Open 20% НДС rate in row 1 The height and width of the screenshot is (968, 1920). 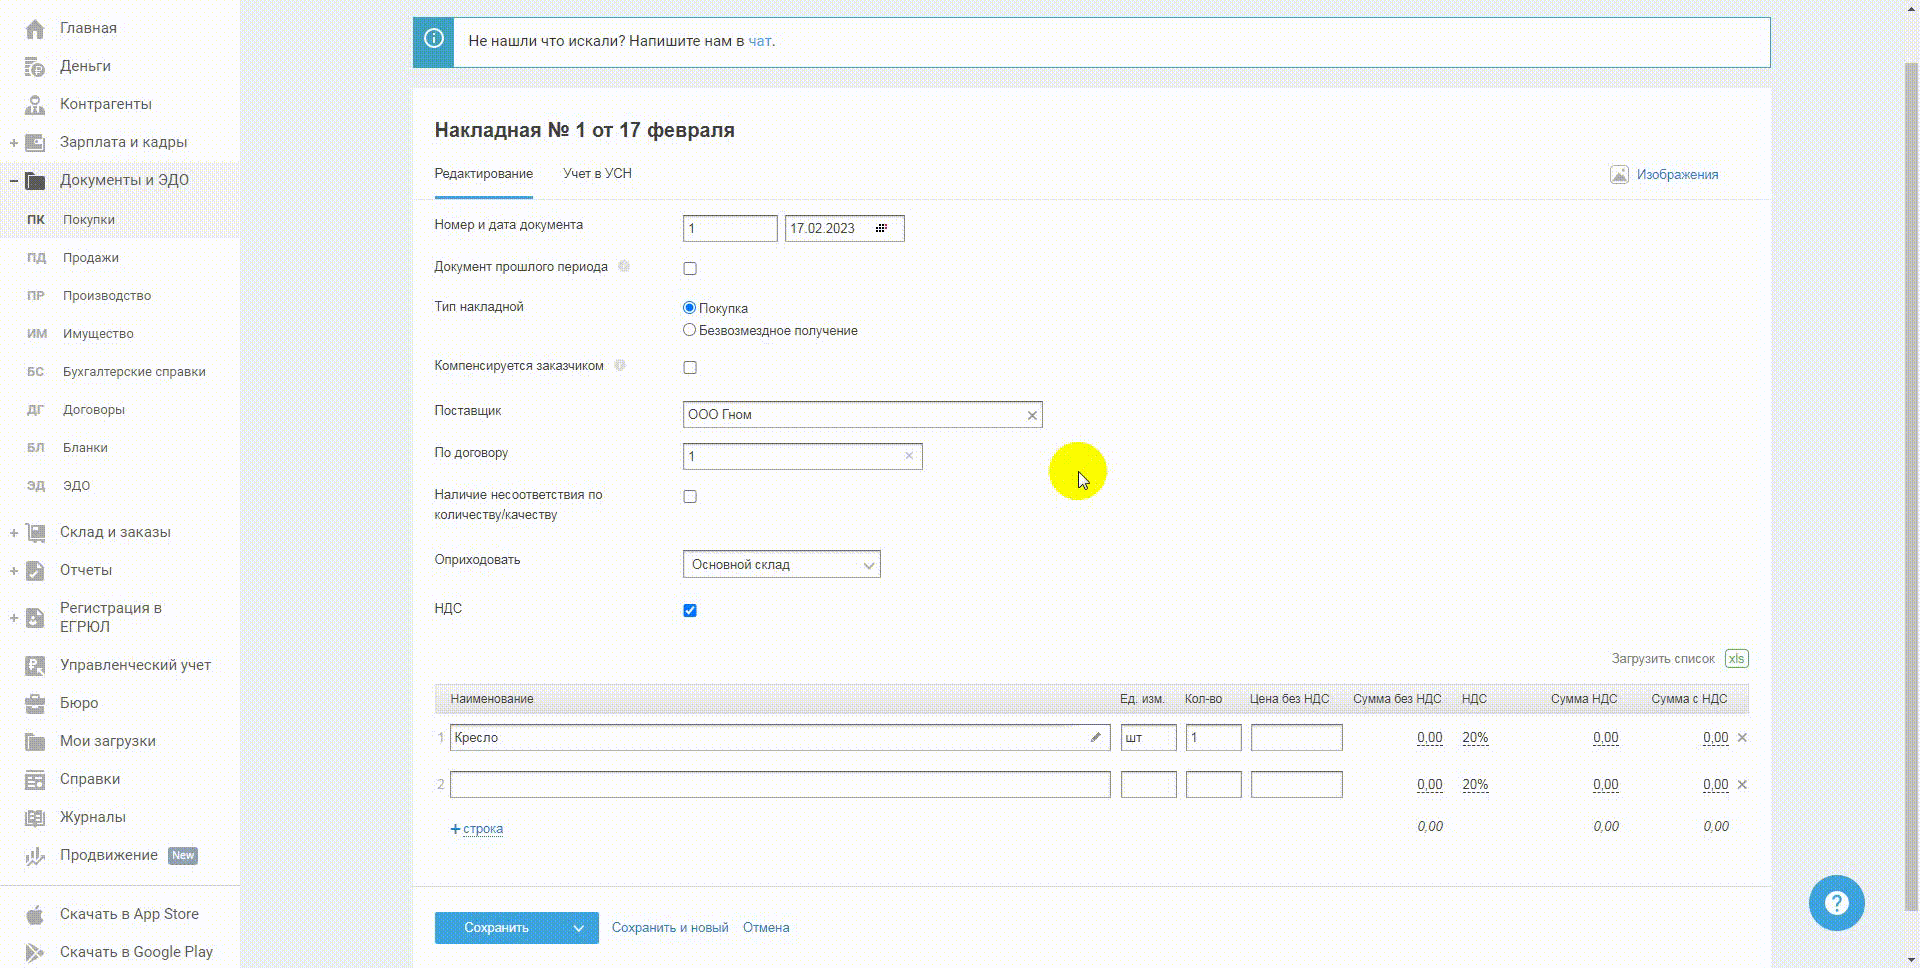tap(1475, 738)
